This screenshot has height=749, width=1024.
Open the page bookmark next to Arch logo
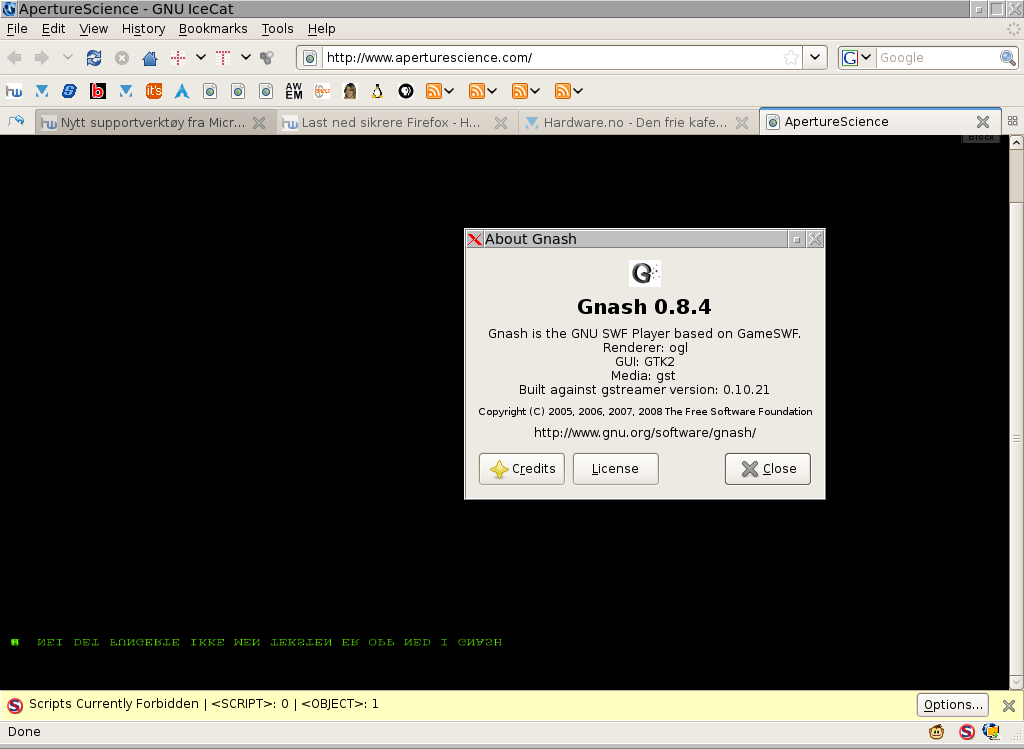(x=210, y=91)
